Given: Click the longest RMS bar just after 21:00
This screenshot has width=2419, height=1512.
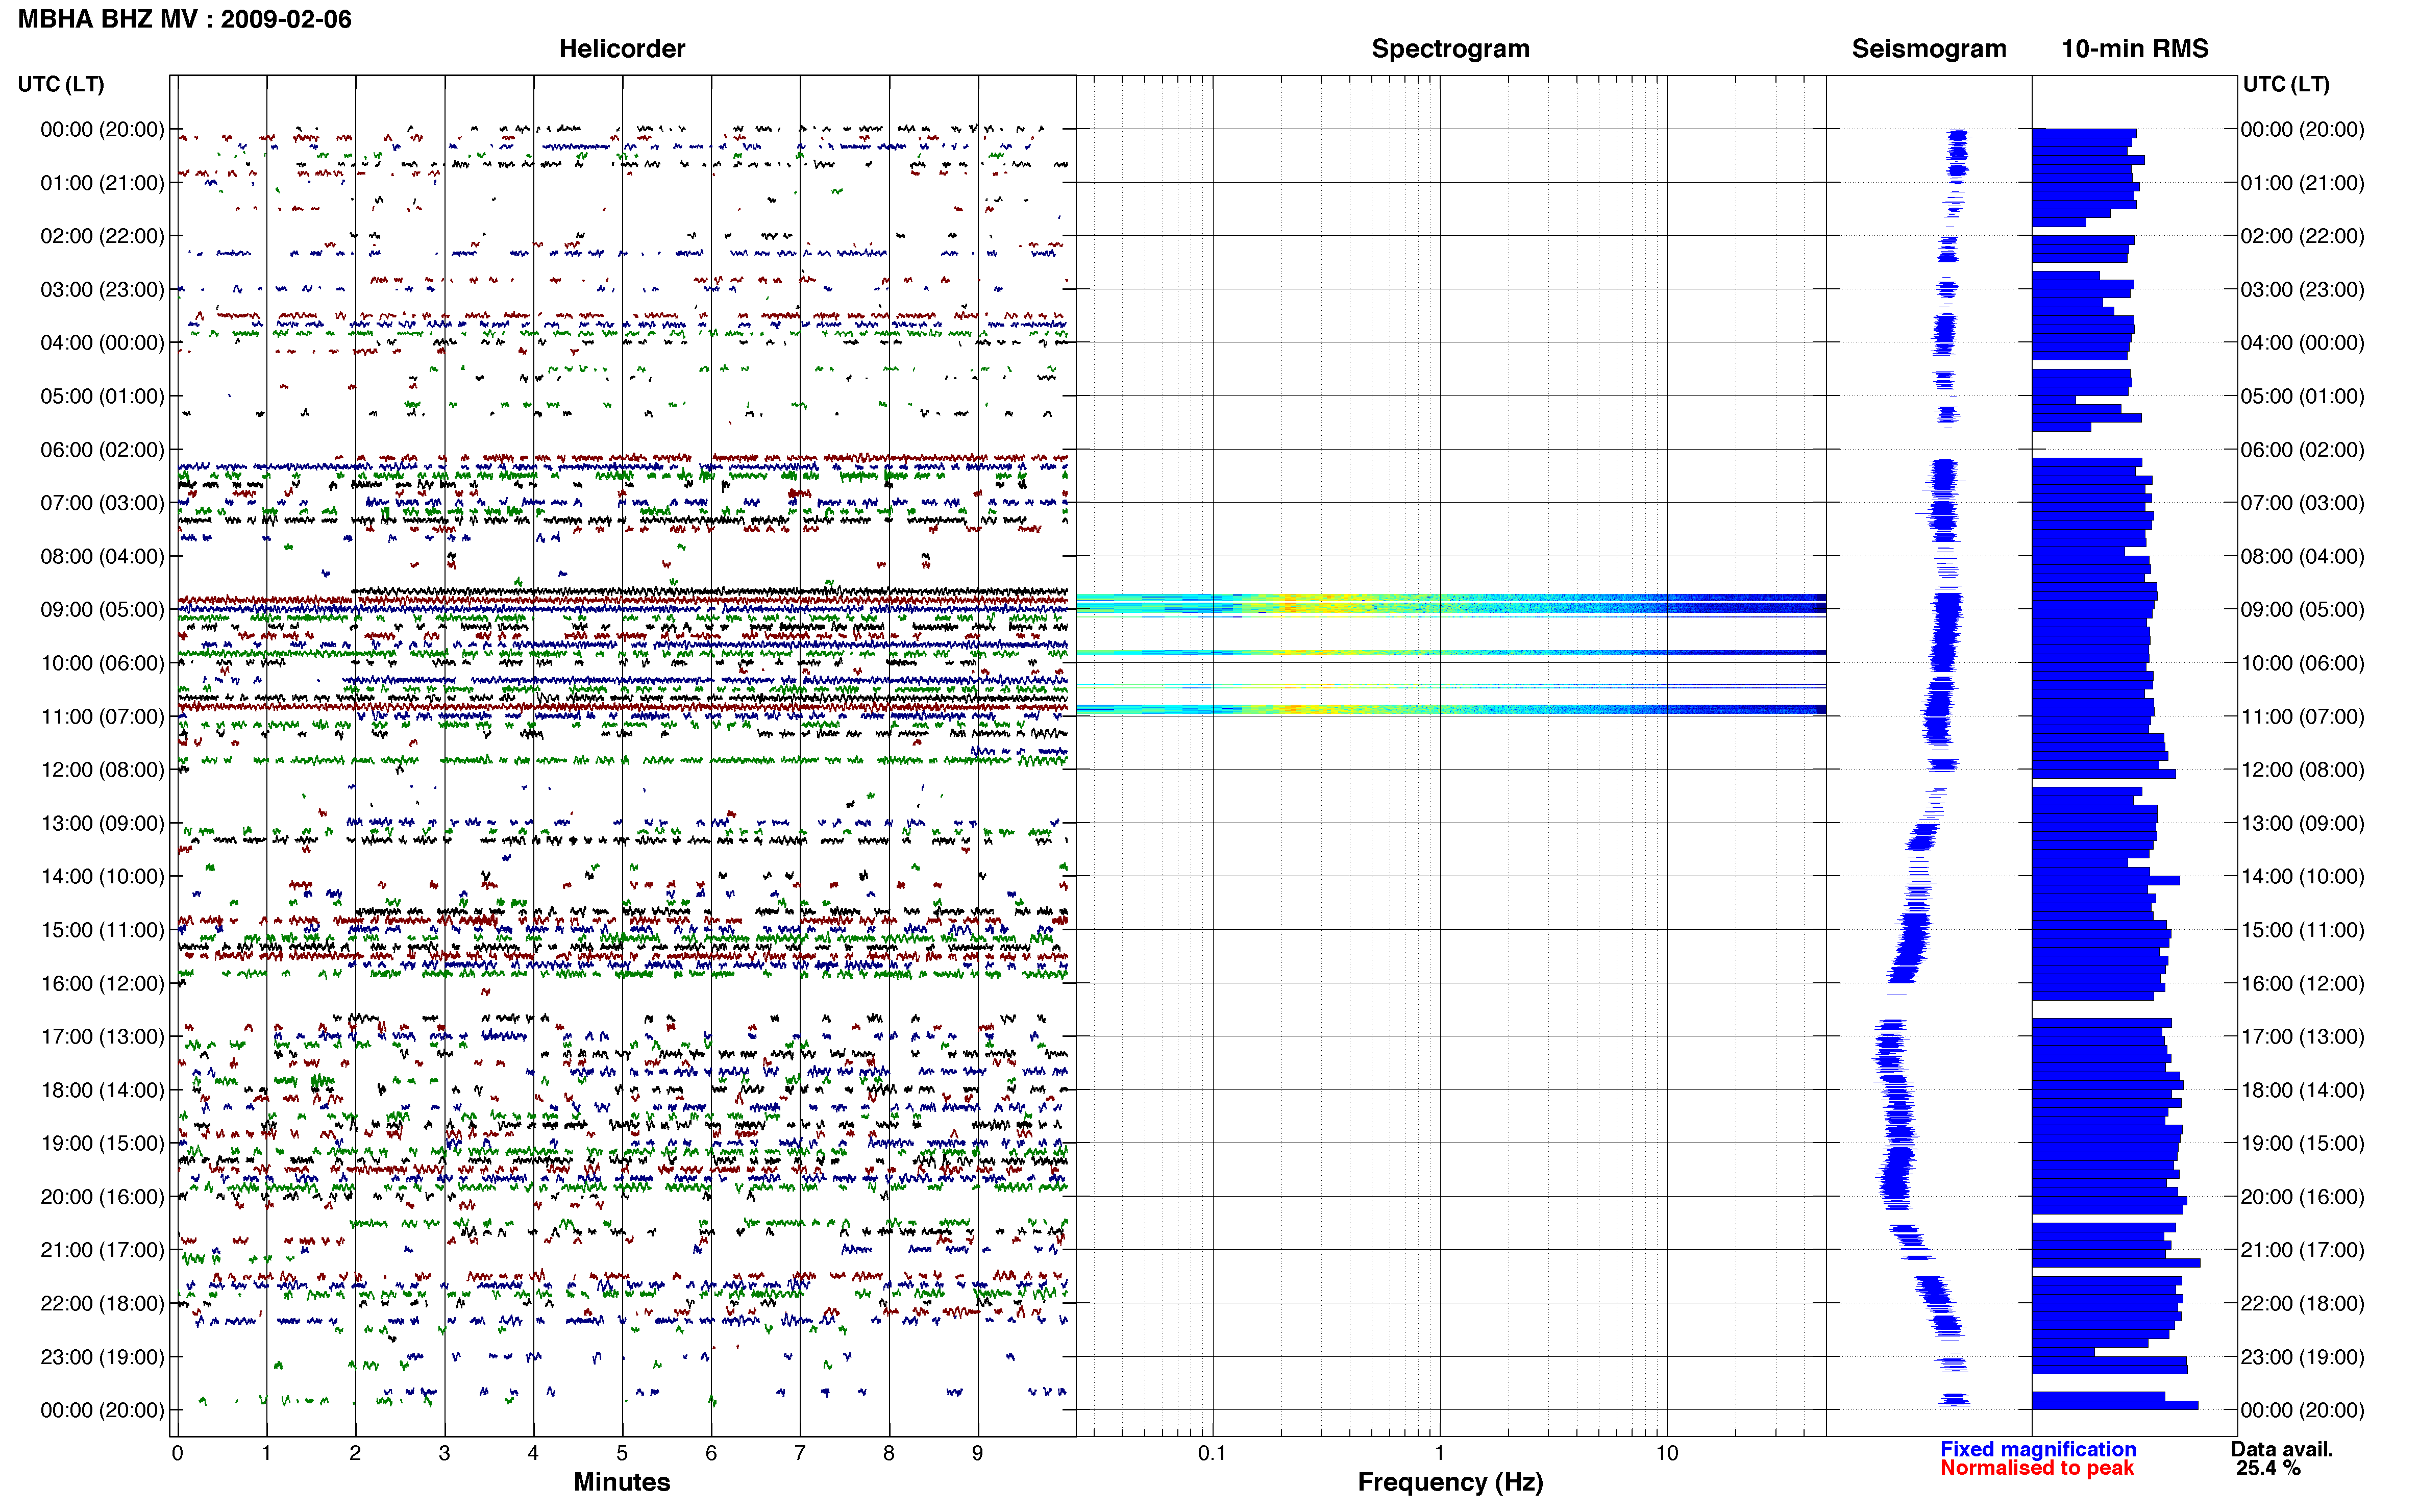Looking at the screenshot, I should [x=2116, y=1263].
